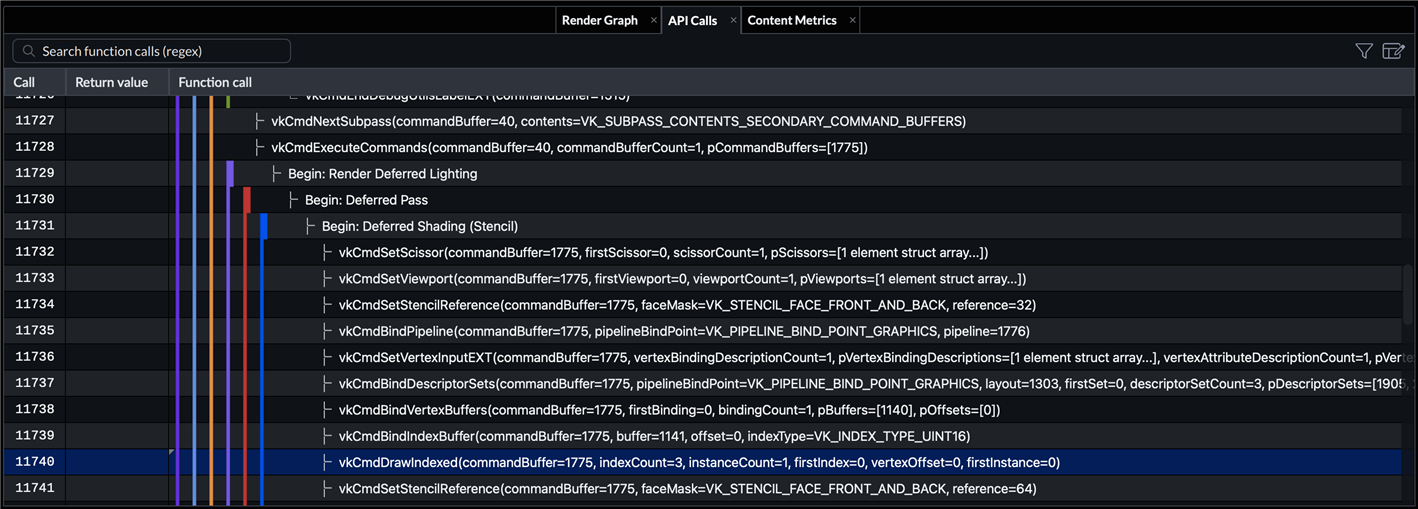This screenshot has height=509, width=1418.
Task: Click call number 11727
Action: 34,121
